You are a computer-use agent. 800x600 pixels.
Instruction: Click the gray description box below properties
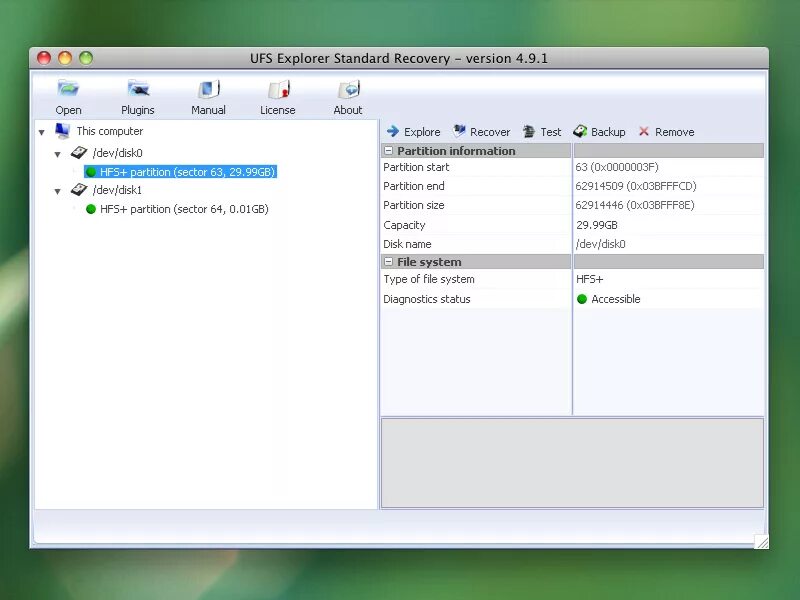coord(572,463)
